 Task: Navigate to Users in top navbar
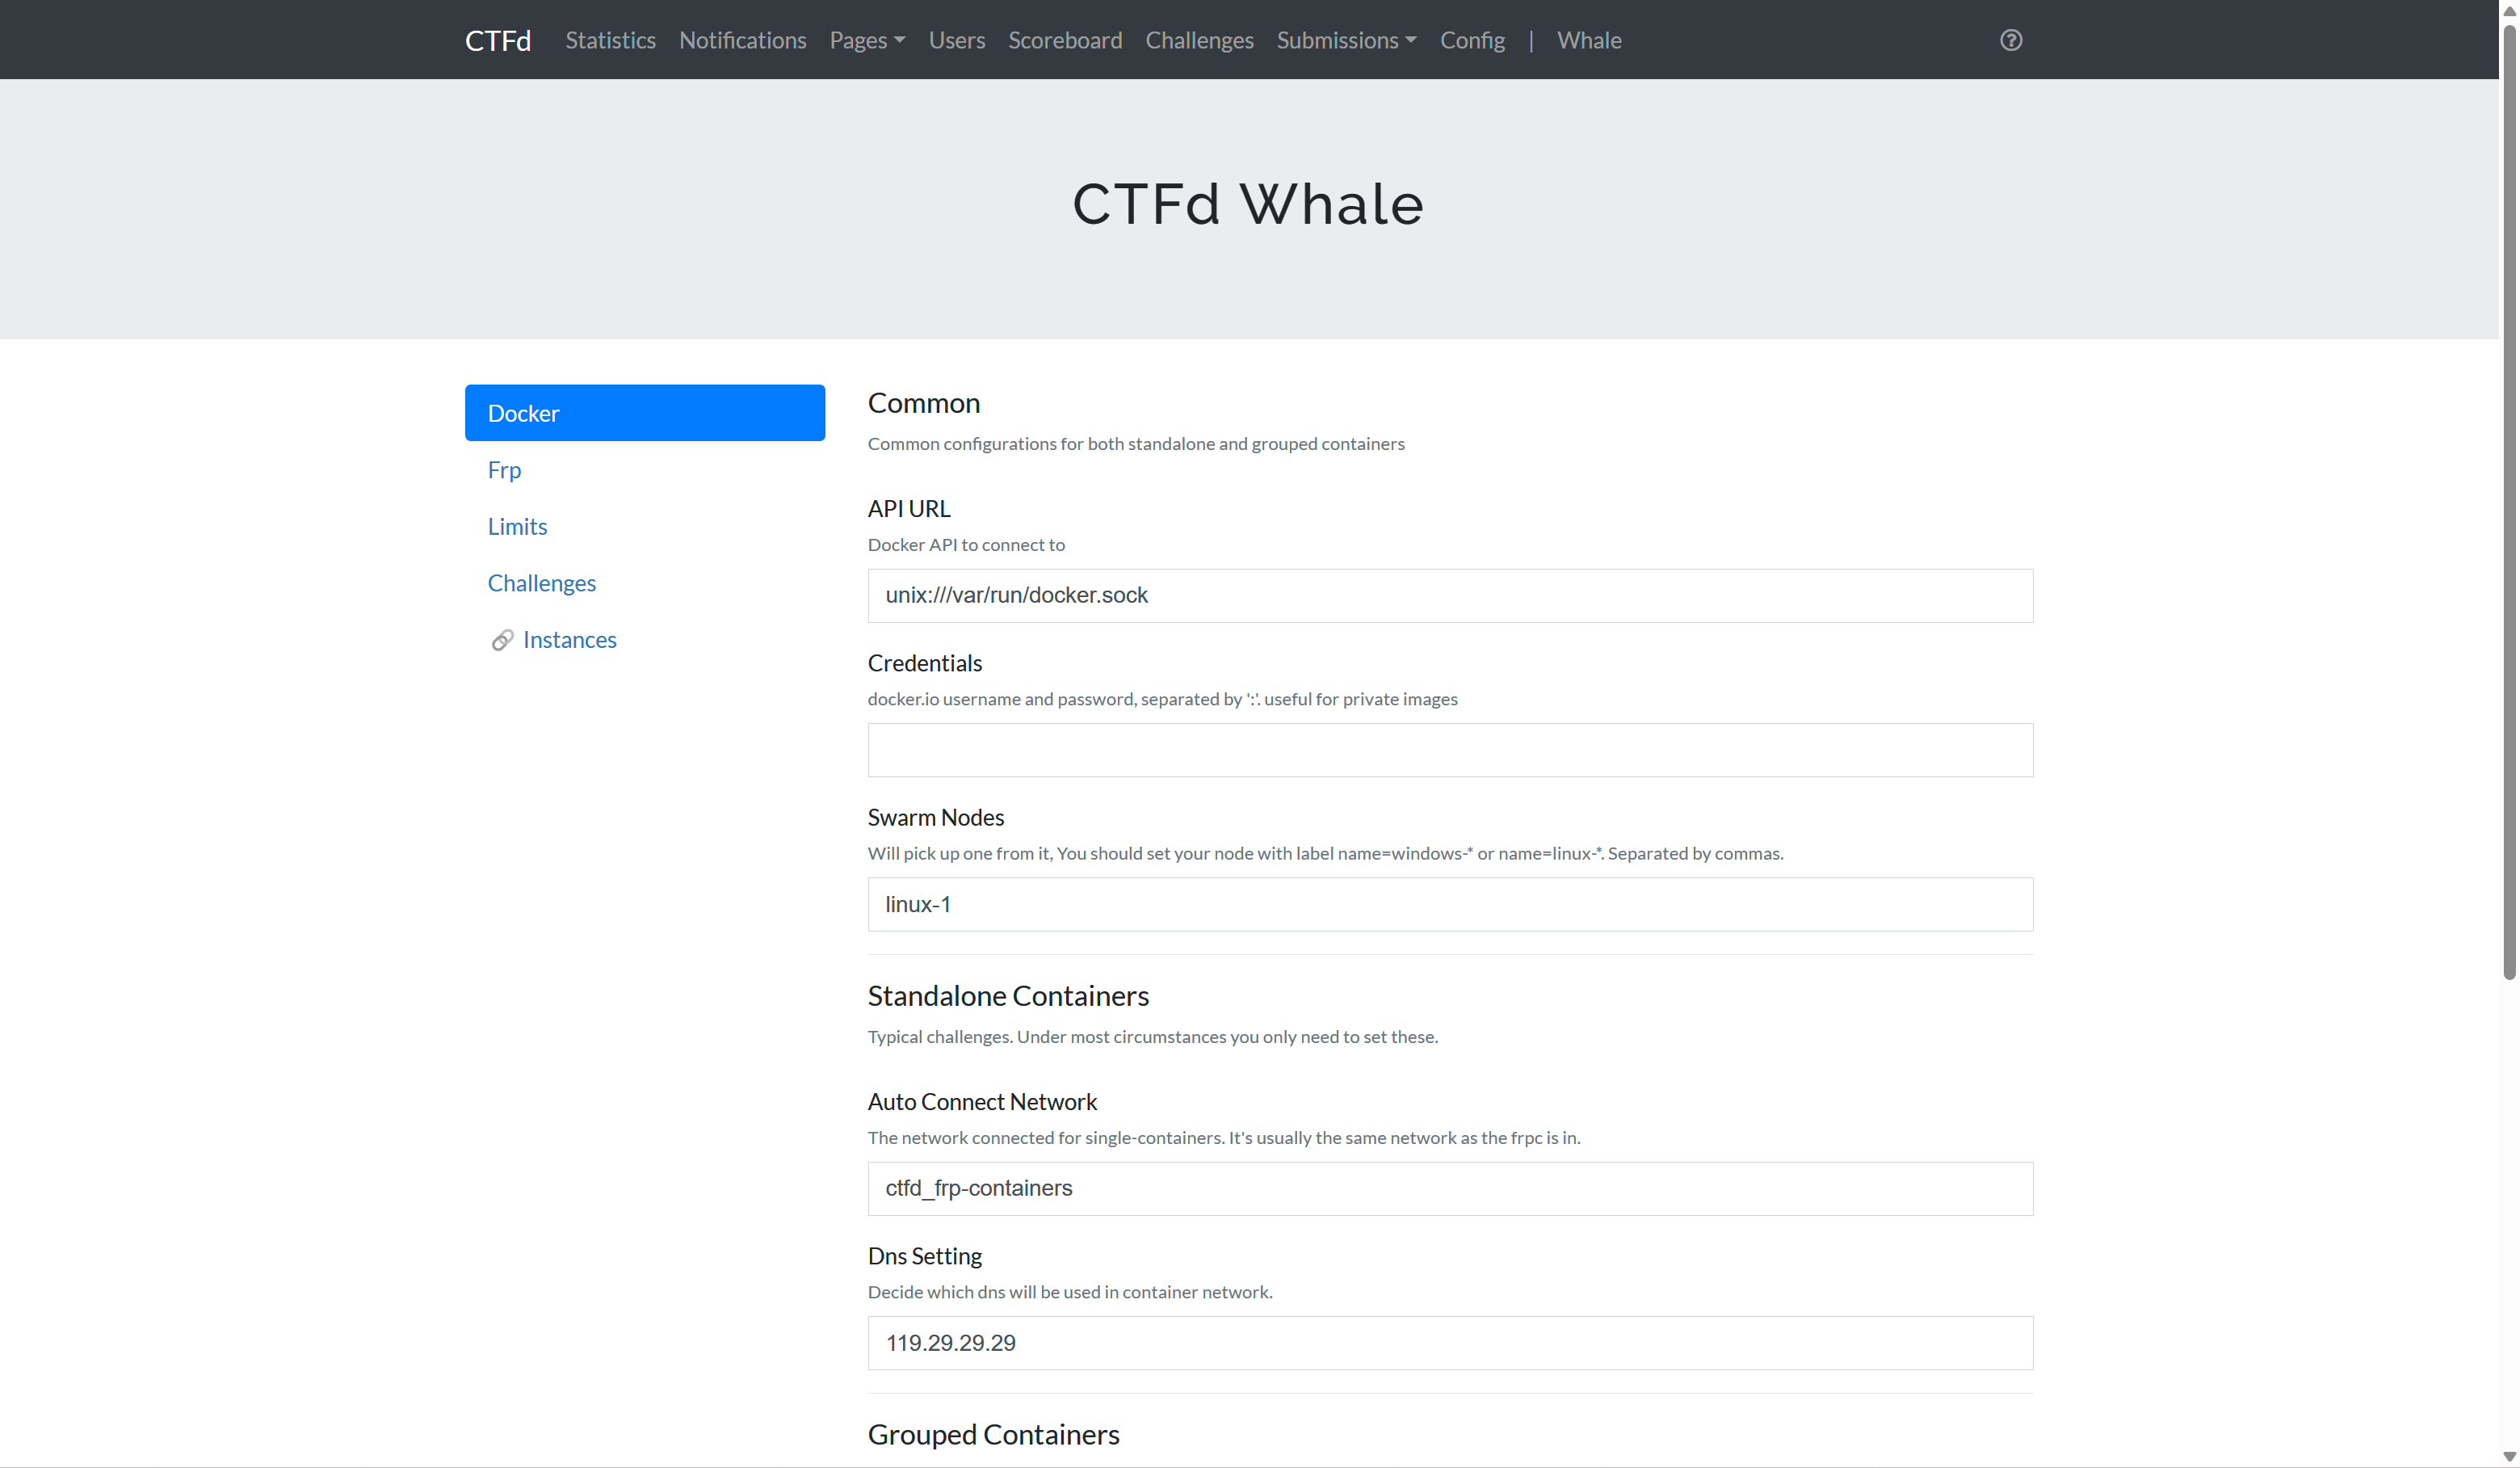(x=956, y=40)
